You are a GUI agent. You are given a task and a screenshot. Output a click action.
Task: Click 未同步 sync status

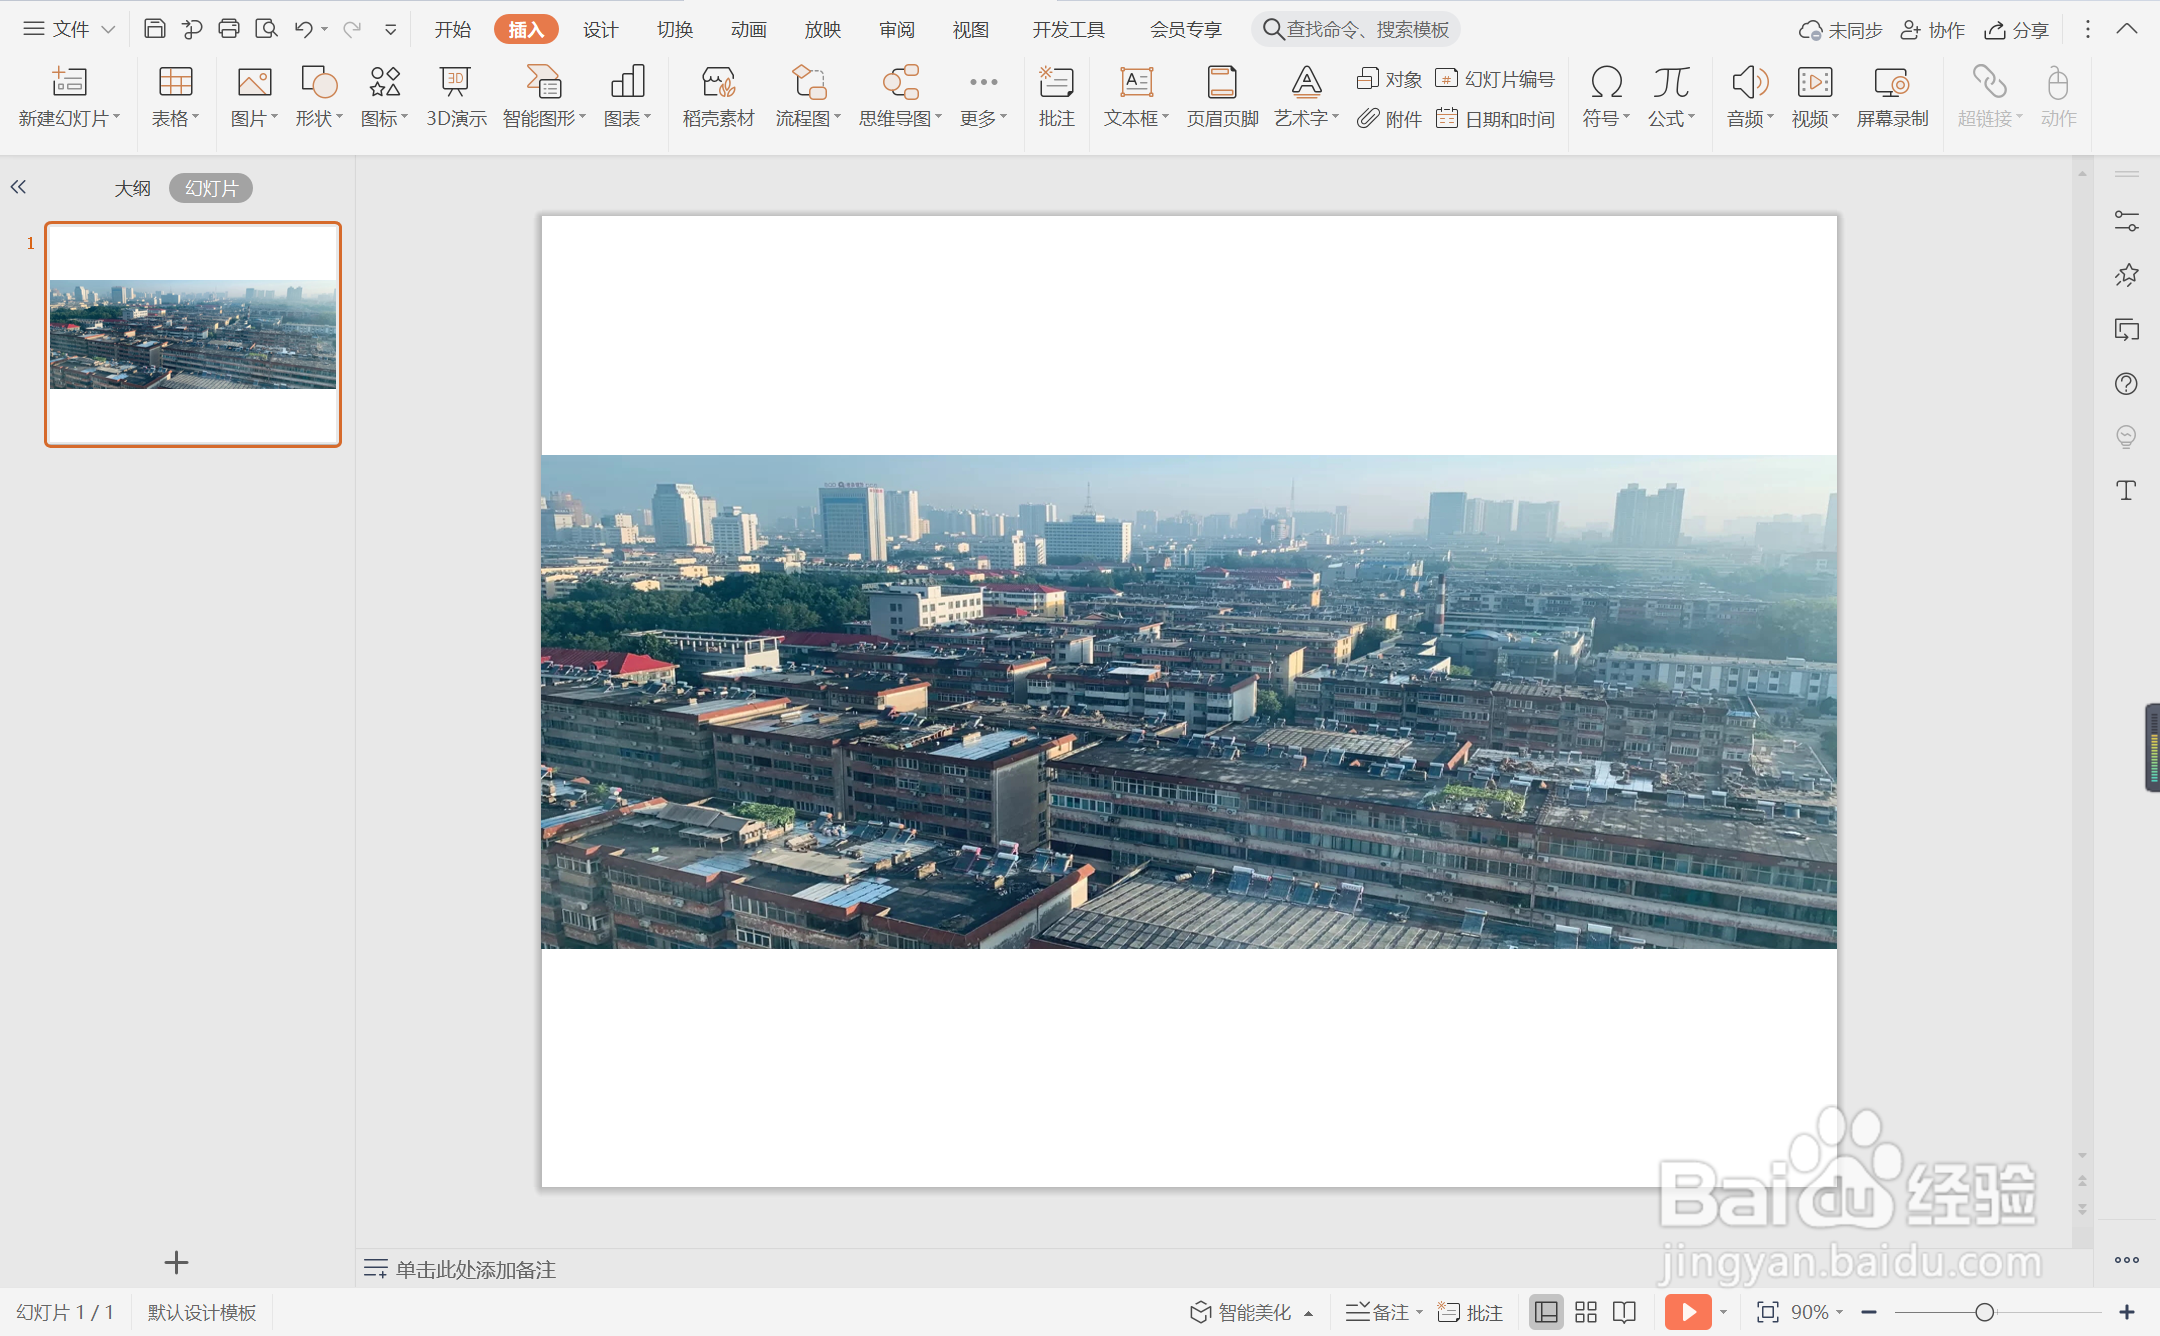pyautogui.click(x=1840, y=30)
